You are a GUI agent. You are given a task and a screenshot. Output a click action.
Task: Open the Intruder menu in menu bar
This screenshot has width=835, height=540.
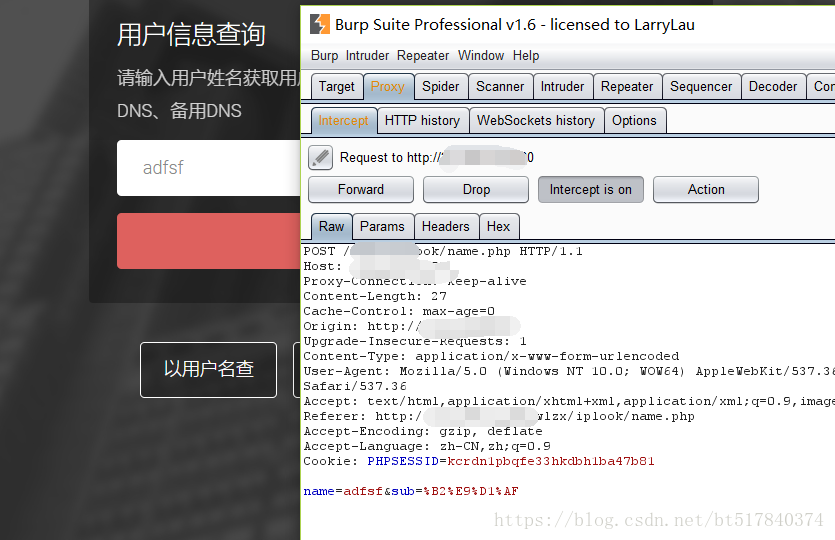click(x=367, y=55)
